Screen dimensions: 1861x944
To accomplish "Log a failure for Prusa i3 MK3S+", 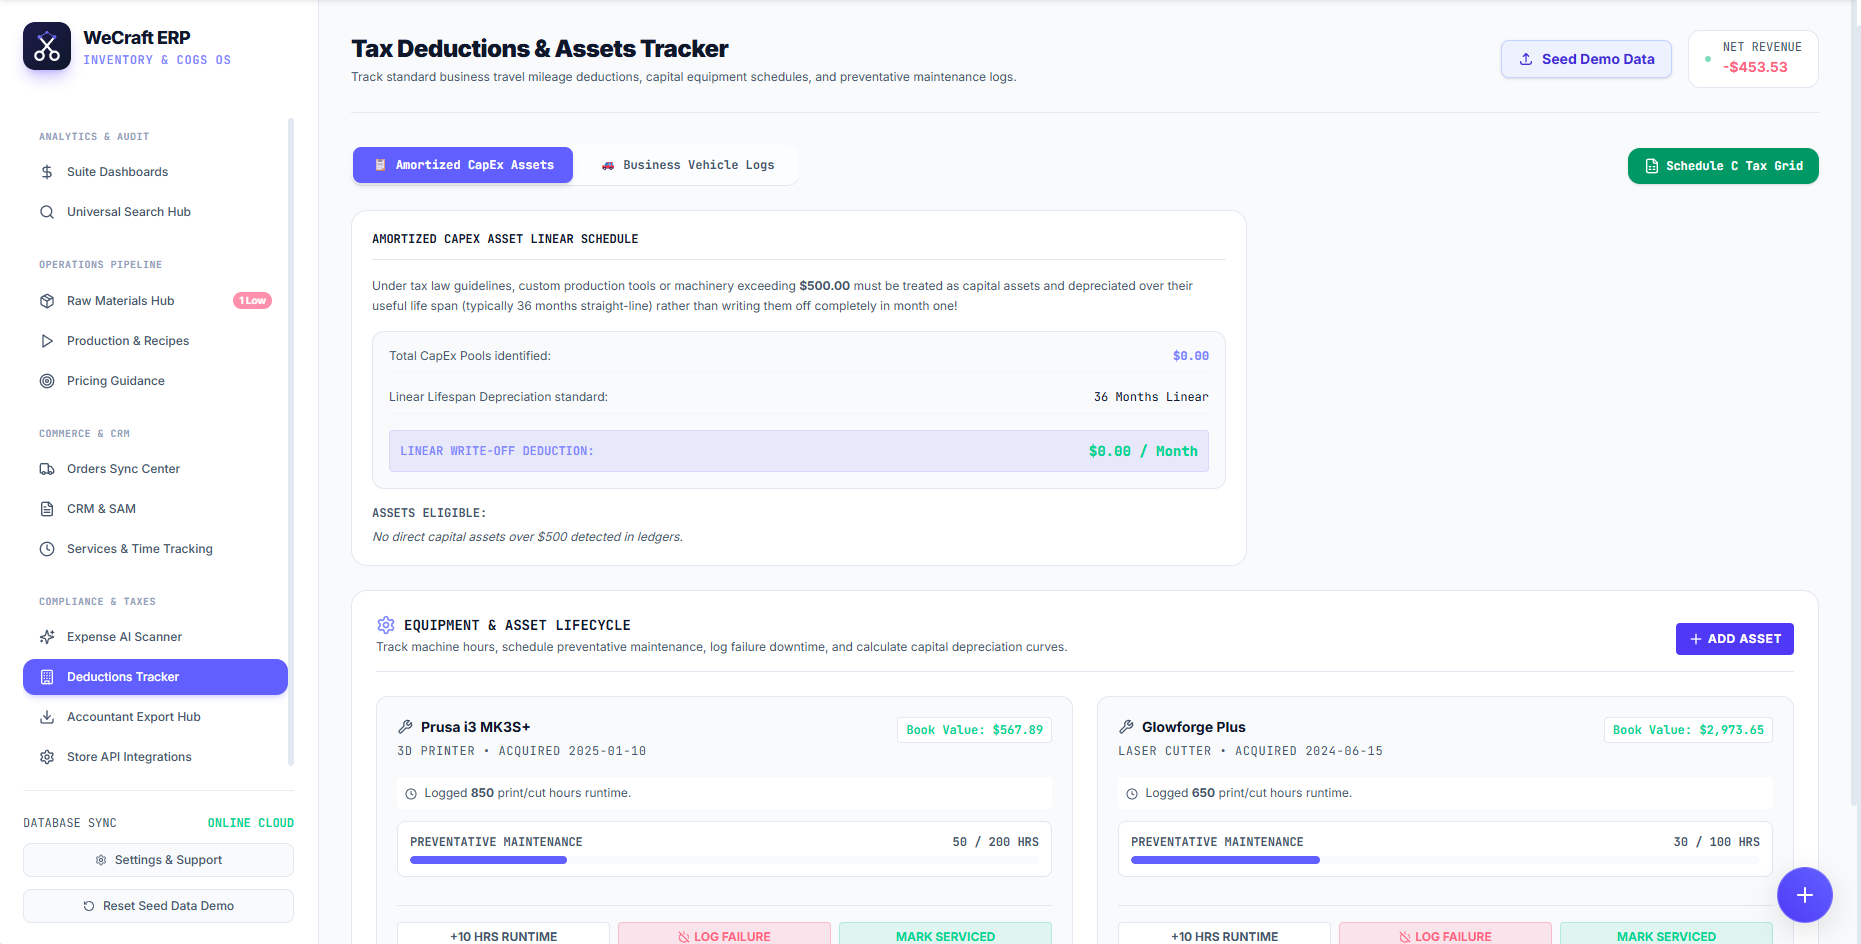I will point(724,935).
